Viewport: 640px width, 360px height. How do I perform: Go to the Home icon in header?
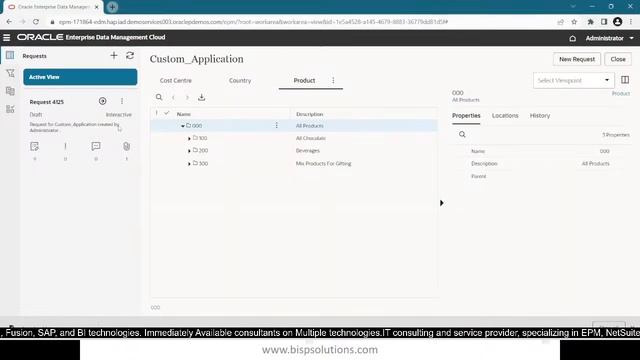572,38
